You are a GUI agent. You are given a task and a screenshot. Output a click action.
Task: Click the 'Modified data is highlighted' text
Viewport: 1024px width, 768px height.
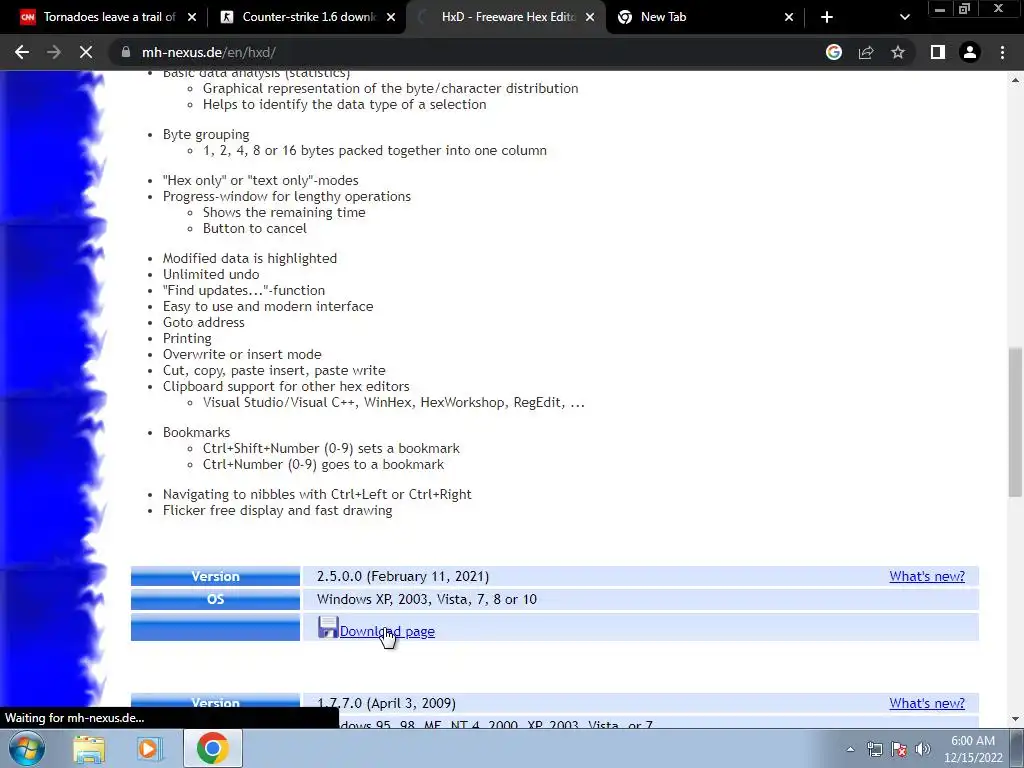coord(249,258)
